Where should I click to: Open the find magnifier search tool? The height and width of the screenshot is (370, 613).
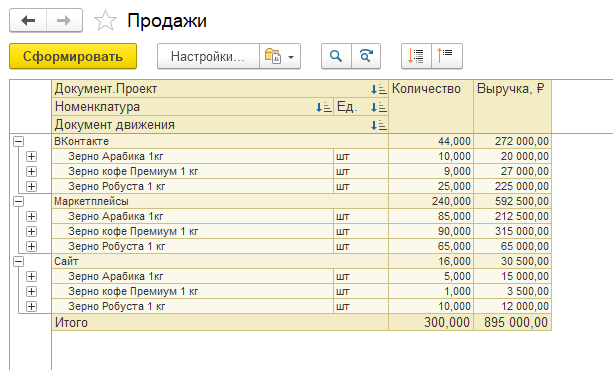(x=336, y=56)
